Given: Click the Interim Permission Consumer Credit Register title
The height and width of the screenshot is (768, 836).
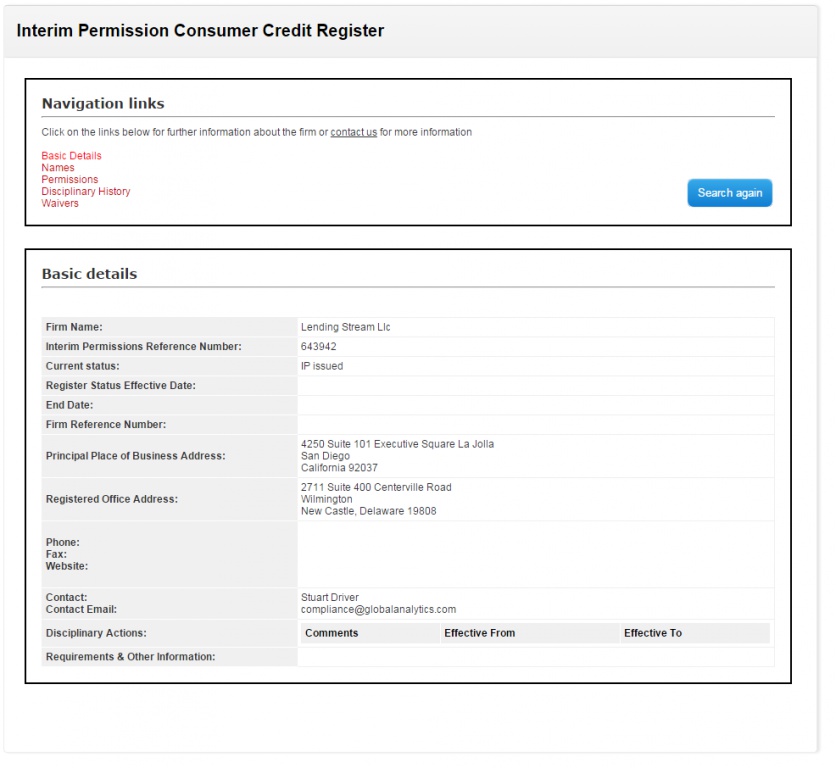Looking at the screenshot, I should tap(200, 31).
